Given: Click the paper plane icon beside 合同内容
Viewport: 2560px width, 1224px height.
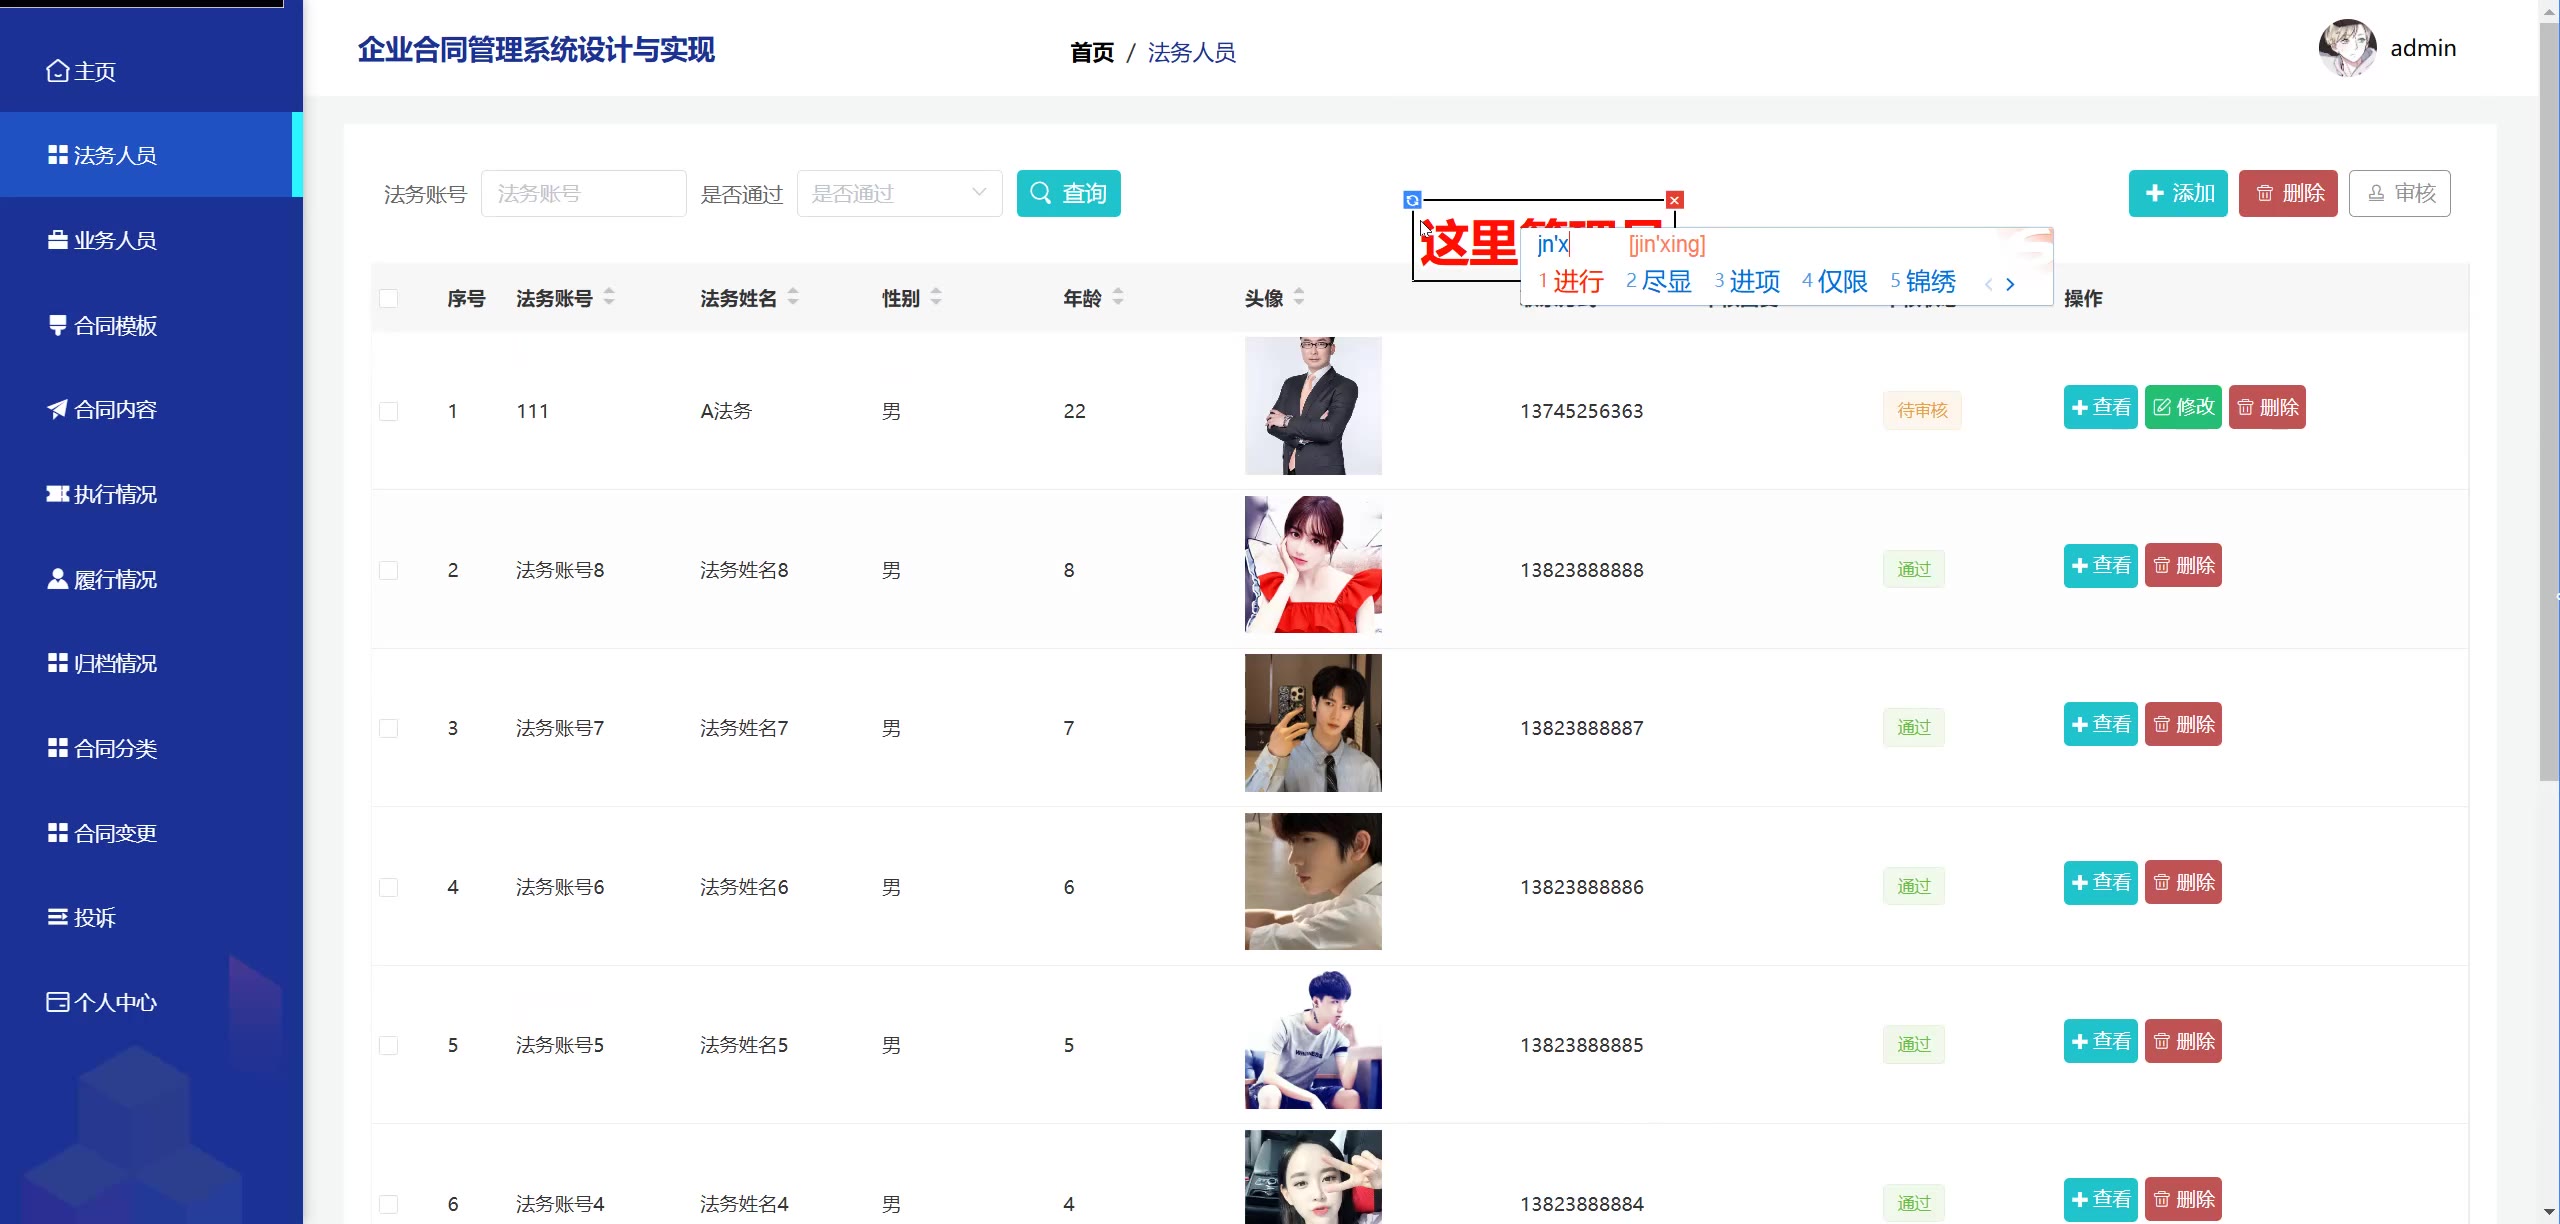Looking at the screenshot, I should coord(58,409).
